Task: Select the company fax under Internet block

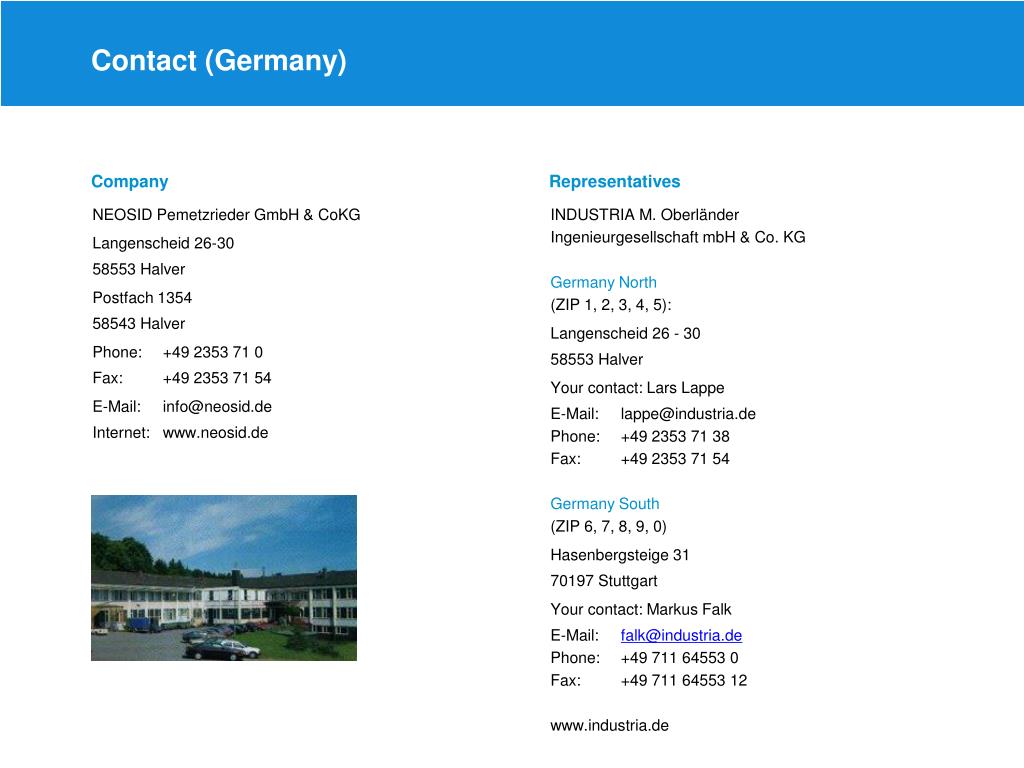Action: click(x=217, y=378)
